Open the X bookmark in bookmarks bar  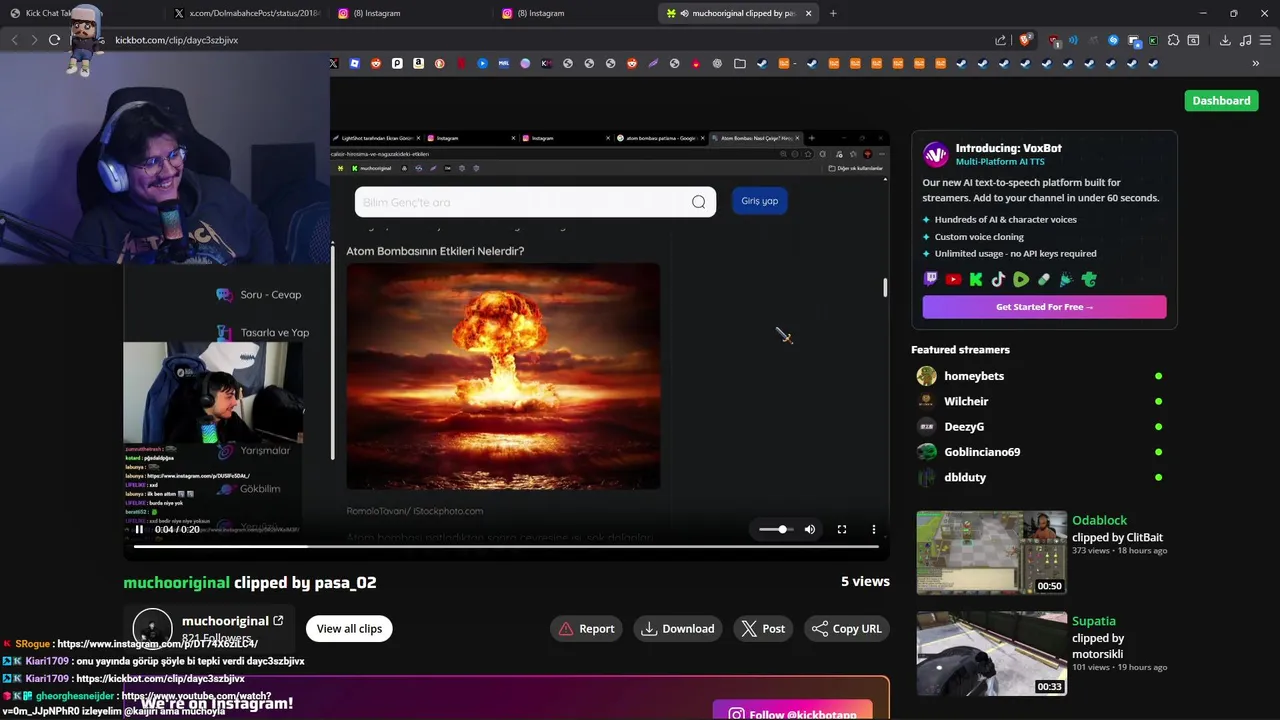tap(333, 63)
